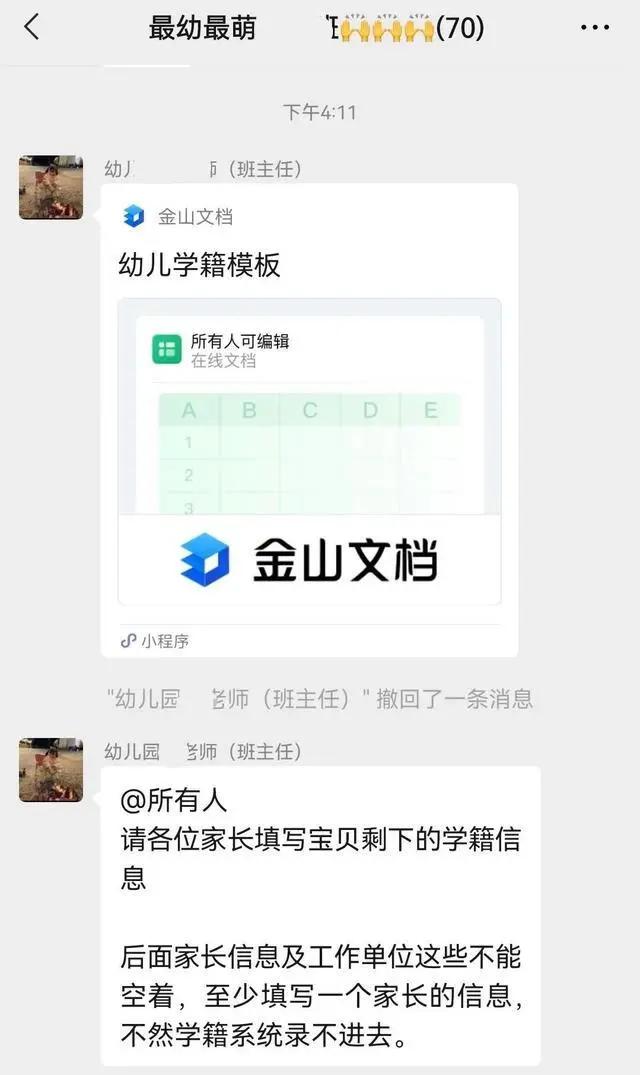Viewport: 640px width, 1075px height.
Task: Tap the teacher avatar beside the document card
Action: pos(51,188)
